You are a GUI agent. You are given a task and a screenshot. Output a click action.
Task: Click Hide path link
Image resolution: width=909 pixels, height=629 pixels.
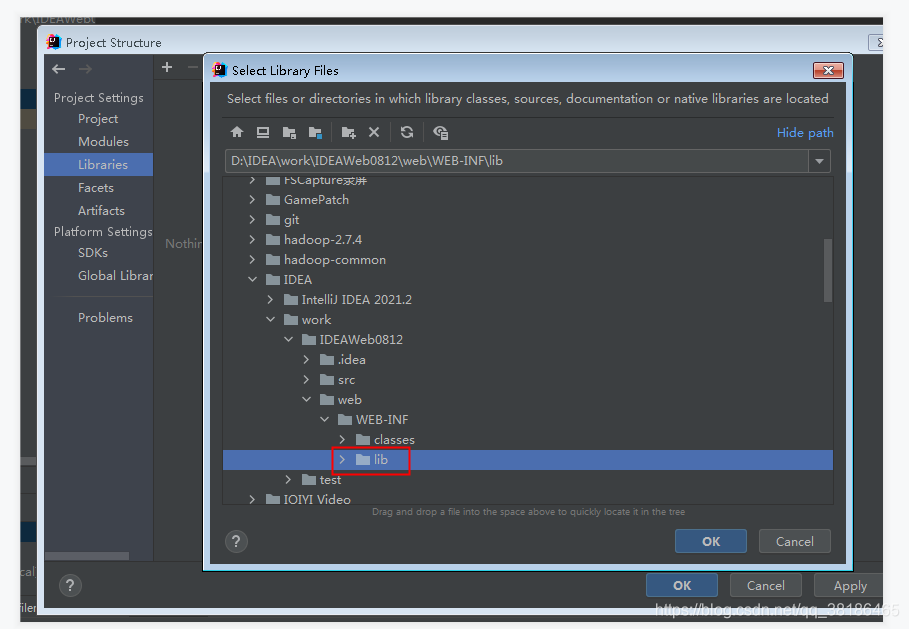click(805, 133)
